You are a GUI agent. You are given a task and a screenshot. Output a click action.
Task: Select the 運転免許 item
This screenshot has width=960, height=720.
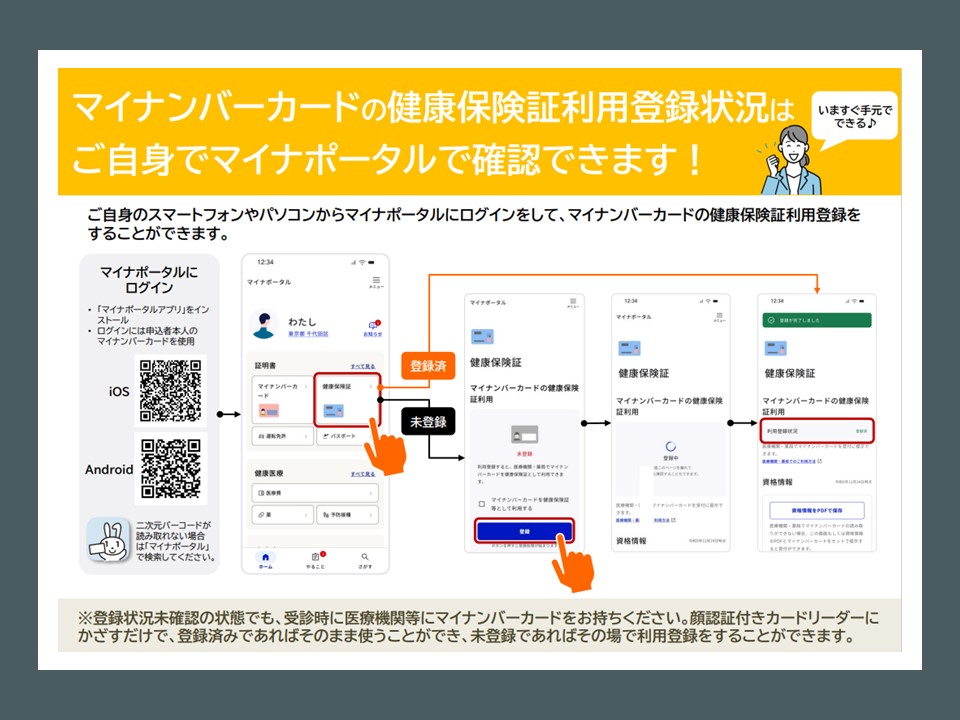tap(280, 437)
